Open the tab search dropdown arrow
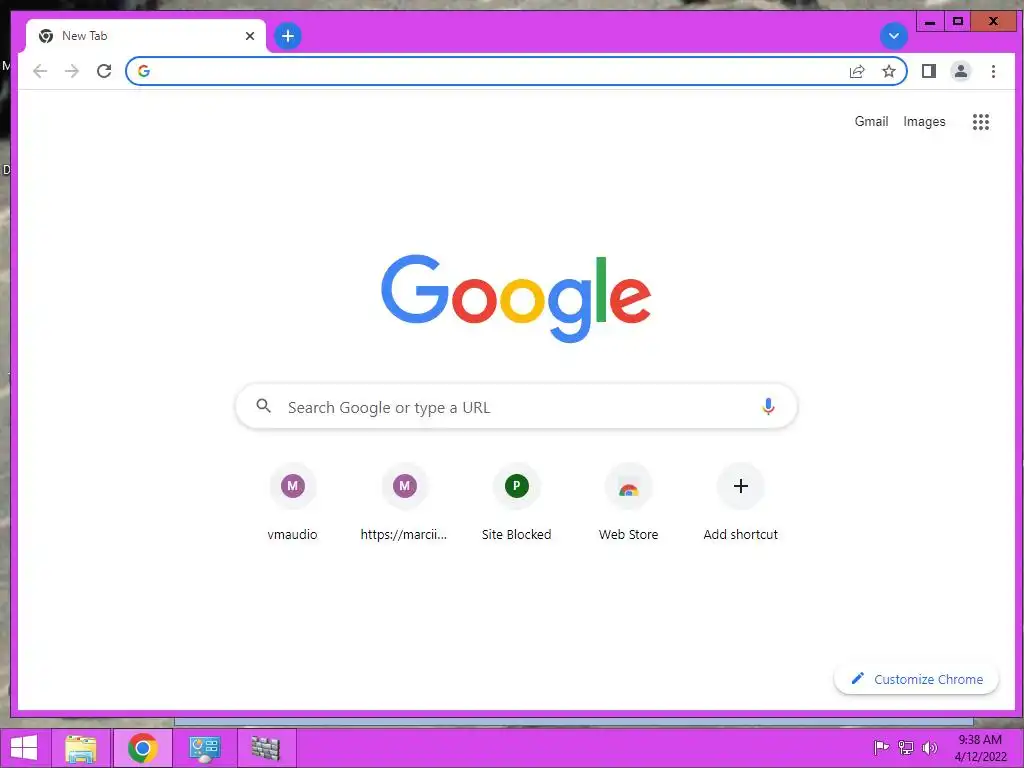 coord(893,36)
